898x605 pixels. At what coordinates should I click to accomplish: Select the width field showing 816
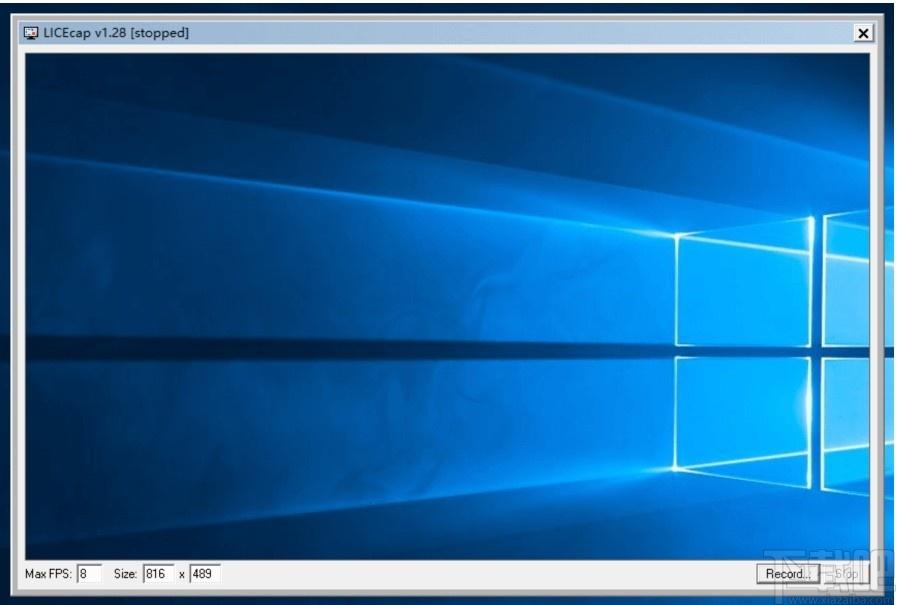click(x=159, y=573)
